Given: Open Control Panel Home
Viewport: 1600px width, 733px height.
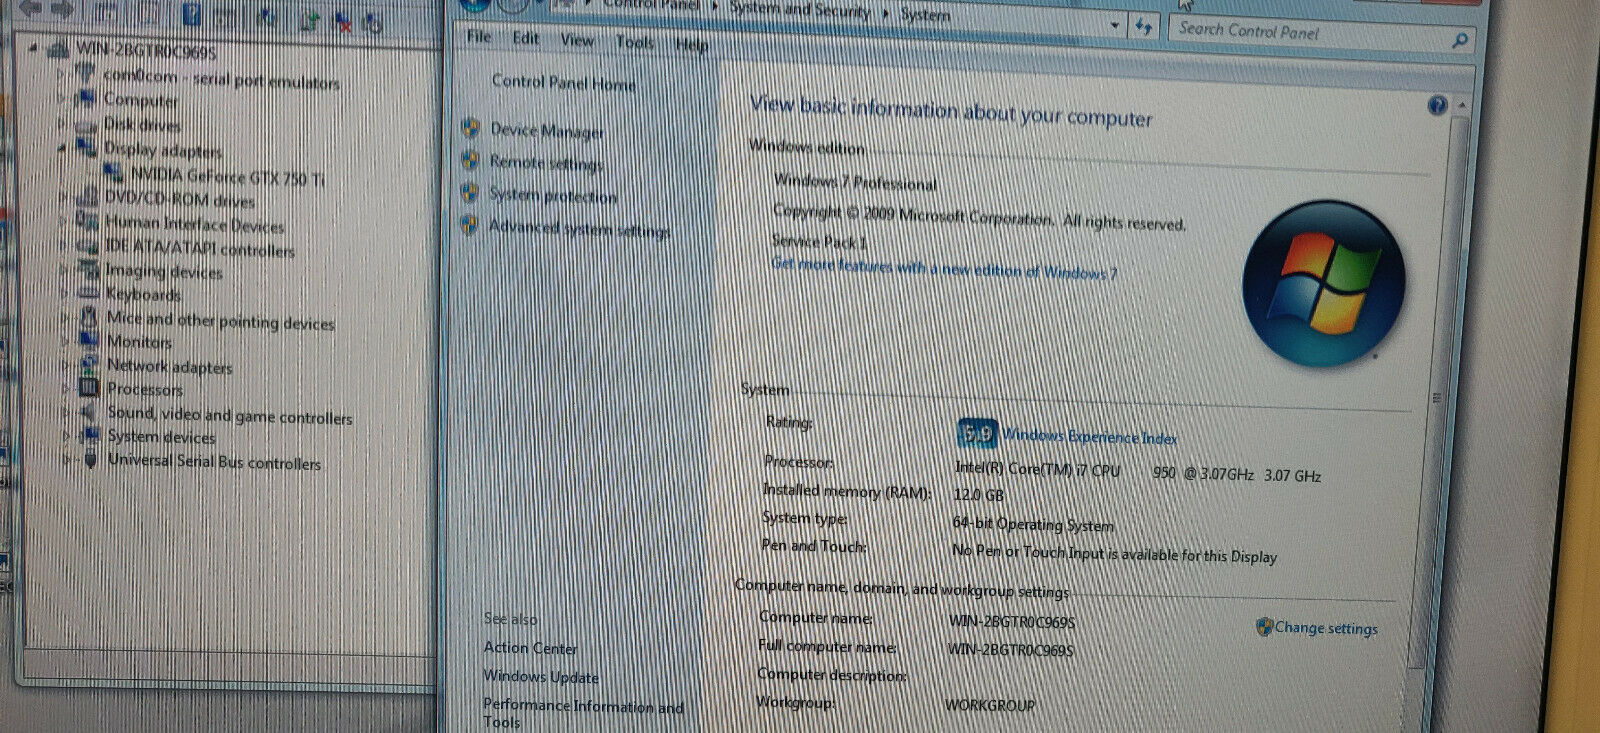Looking at the screenshot, I should click(x=563, y=82).
